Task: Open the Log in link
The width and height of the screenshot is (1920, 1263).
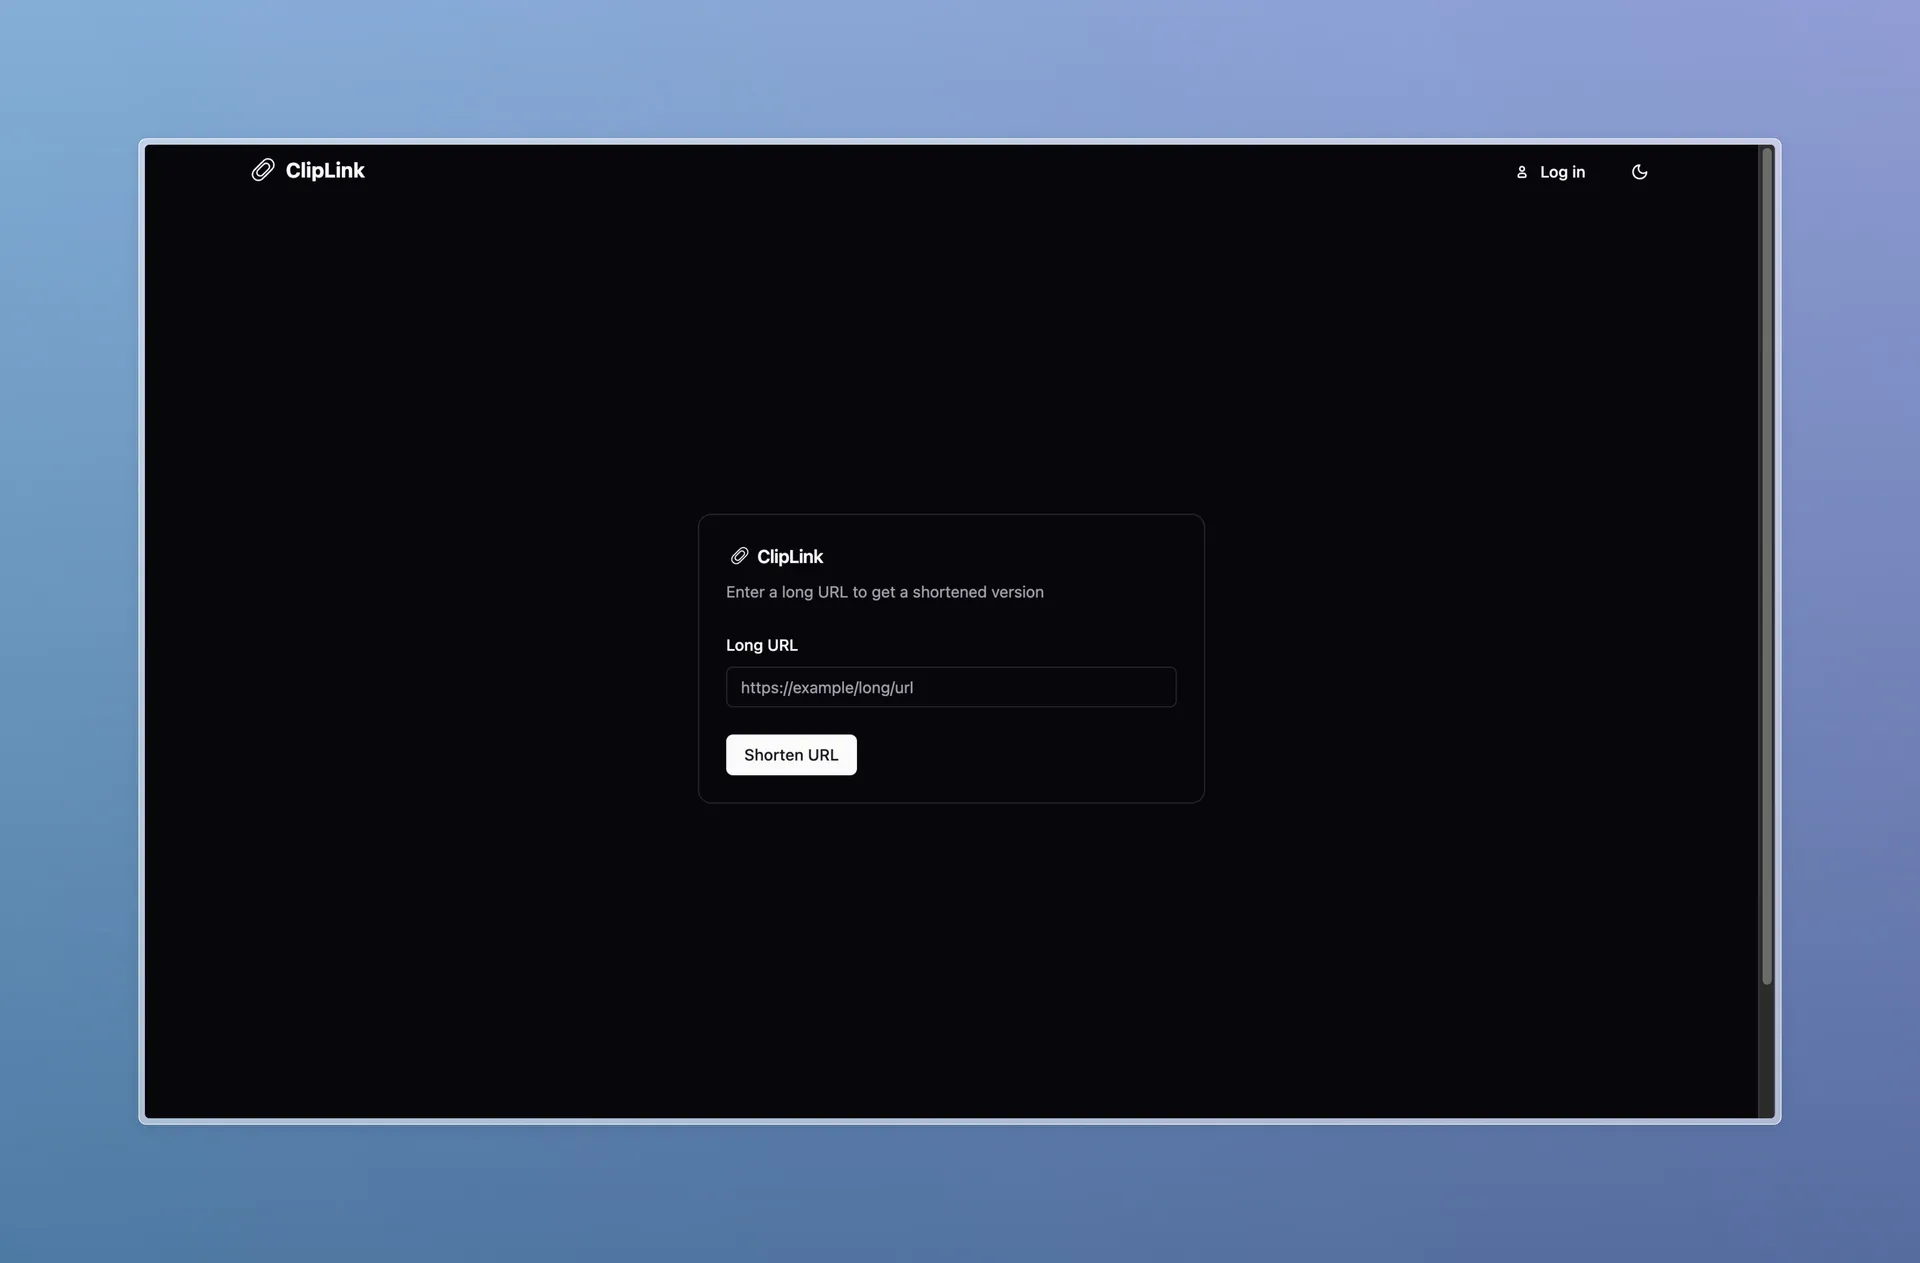Action: coord(1562,171)
